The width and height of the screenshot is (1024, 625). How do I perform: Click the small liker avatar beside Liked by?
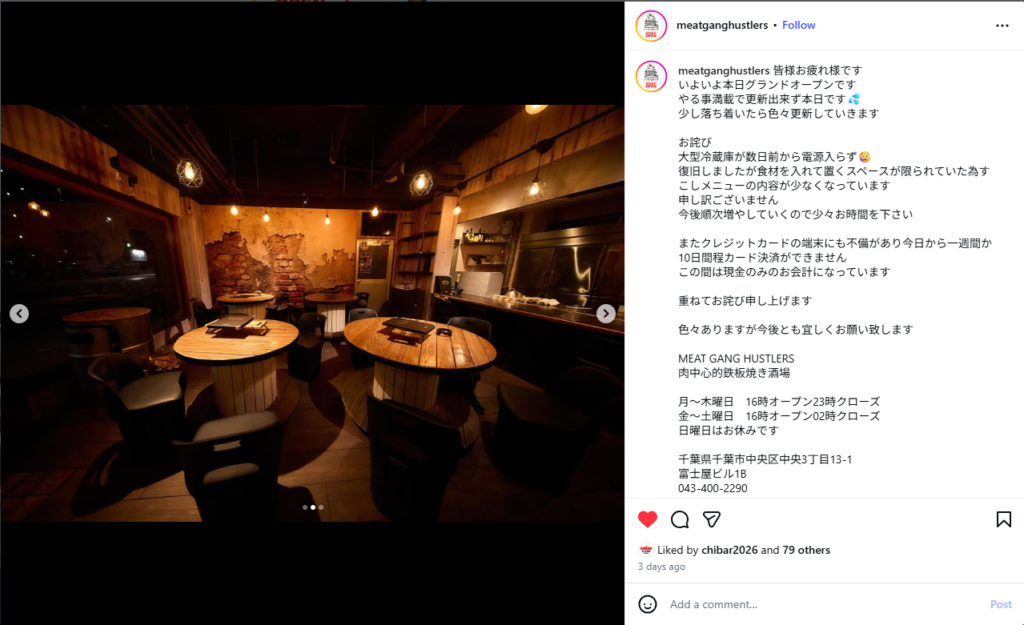[x=645, y=550]
